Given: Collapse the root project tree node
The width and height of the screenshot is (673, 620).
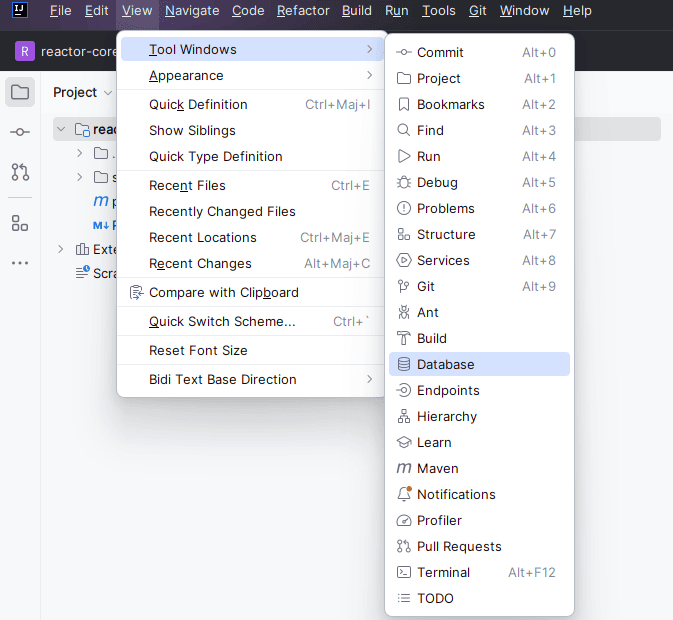Looking at the screenshot, I should (x=61, y=129).
